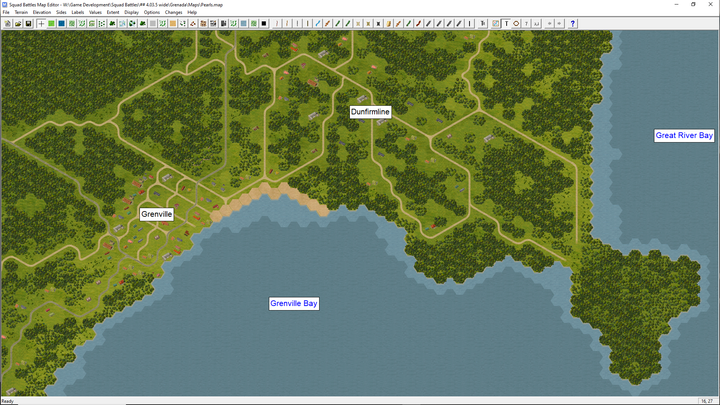The height and width of the screenshot is (405, 720).
Task: Select the blue stream line tool
Action: pos(317,23)
